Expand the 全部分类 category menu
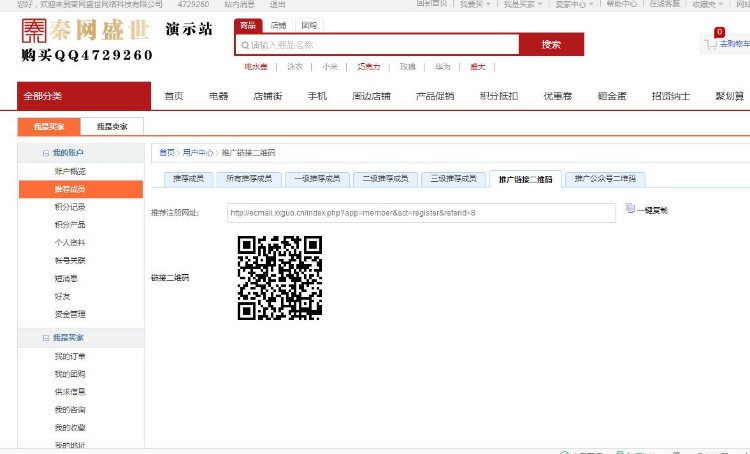The width and height of the screenshot is (750, 454). click(84, 96)
